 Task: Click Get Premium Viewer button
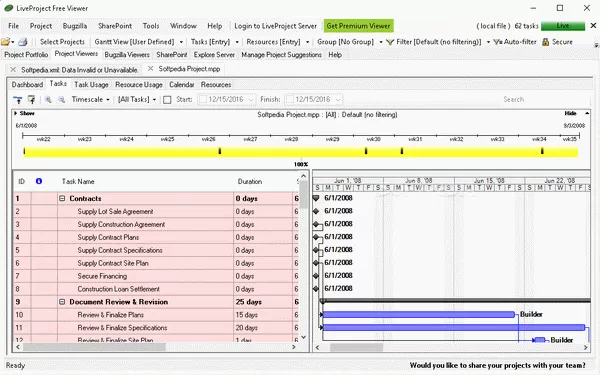click(x=359, y=26)
